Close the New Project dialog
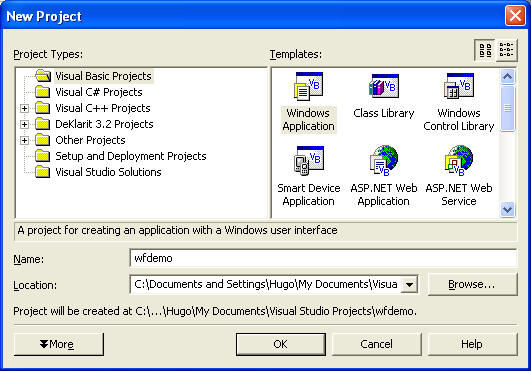 515,16
